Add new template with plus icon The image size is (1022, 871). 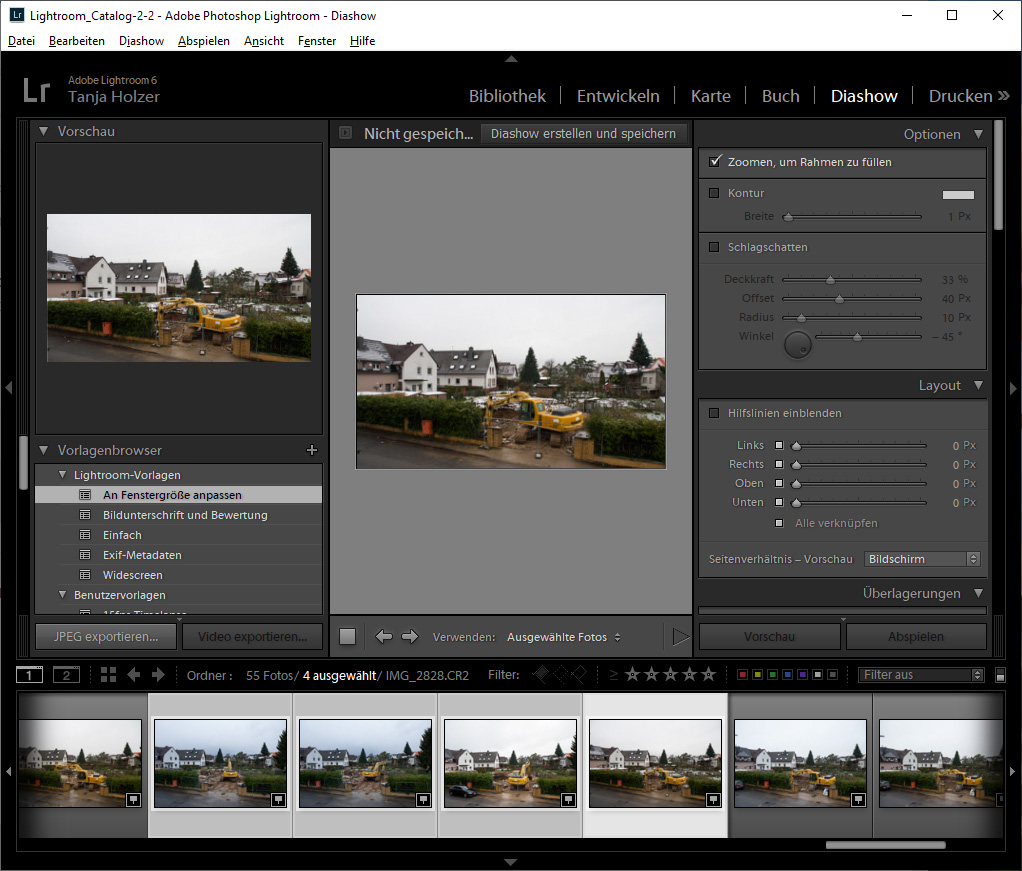click(311, 451)
